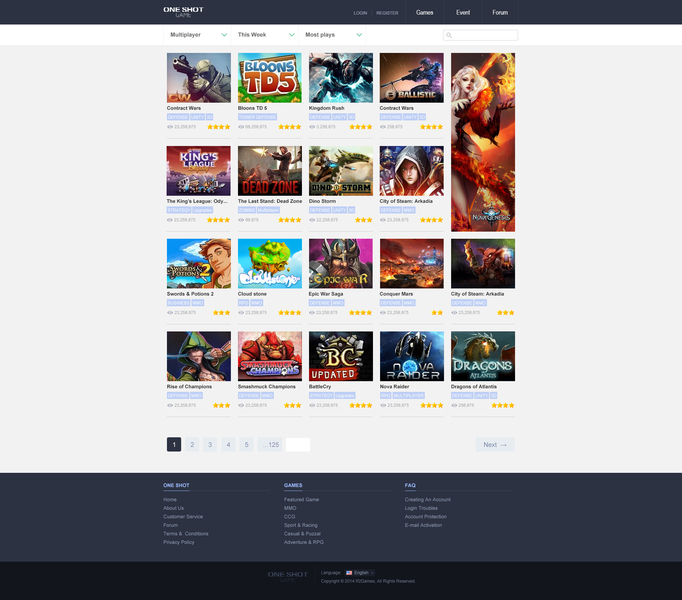
Task: Open the Dino Storm thumbnail
Action: (x=341, y=171)
